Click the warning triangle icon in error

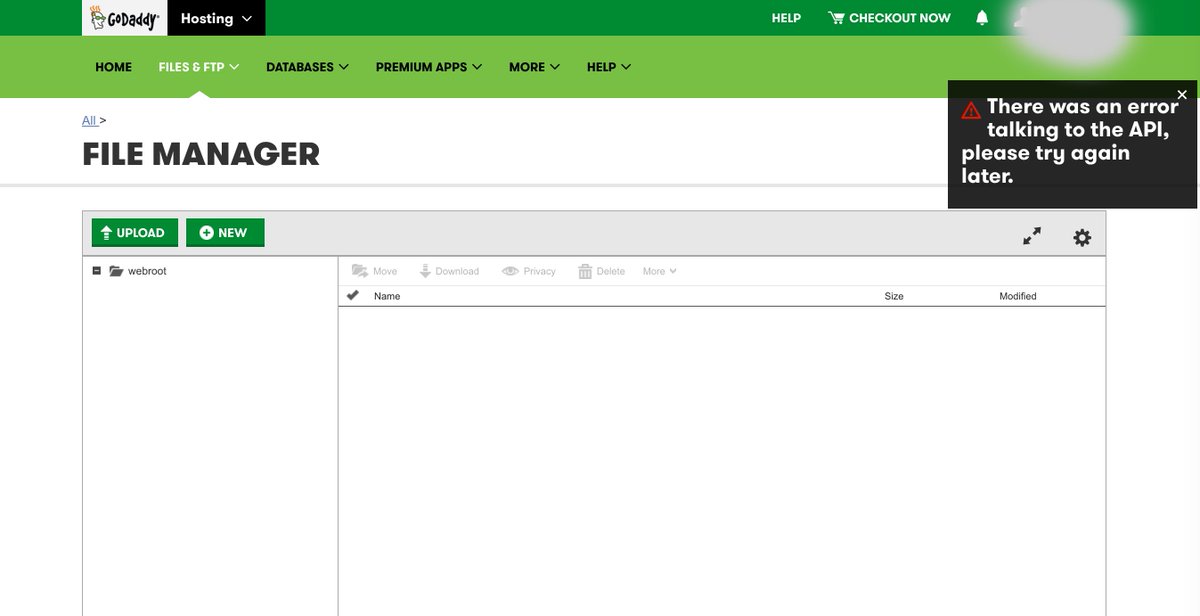(971, 110)
